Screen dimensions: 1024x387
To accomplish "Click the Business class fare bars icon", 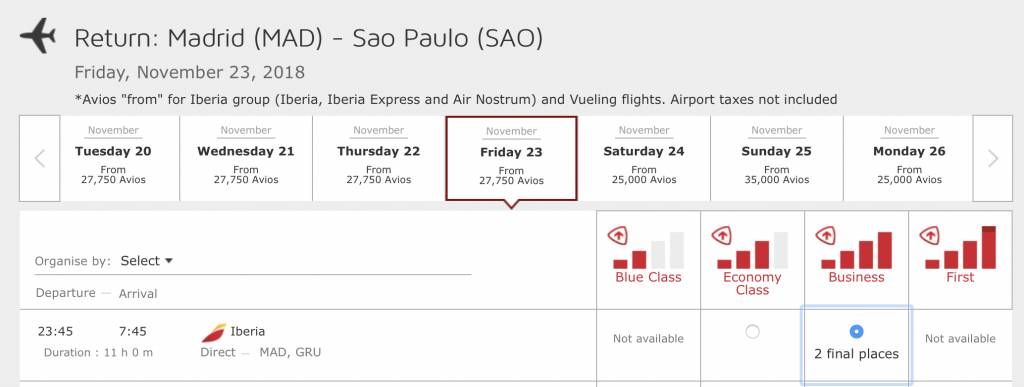I will [856, 248].
